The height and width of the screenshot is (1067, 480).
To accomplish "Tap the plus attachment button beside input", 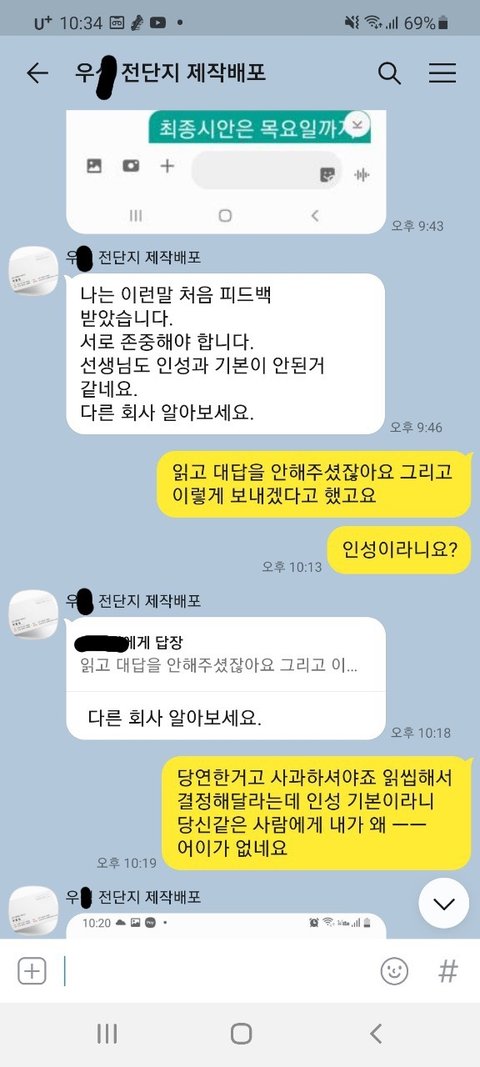I will click(31, 971).
